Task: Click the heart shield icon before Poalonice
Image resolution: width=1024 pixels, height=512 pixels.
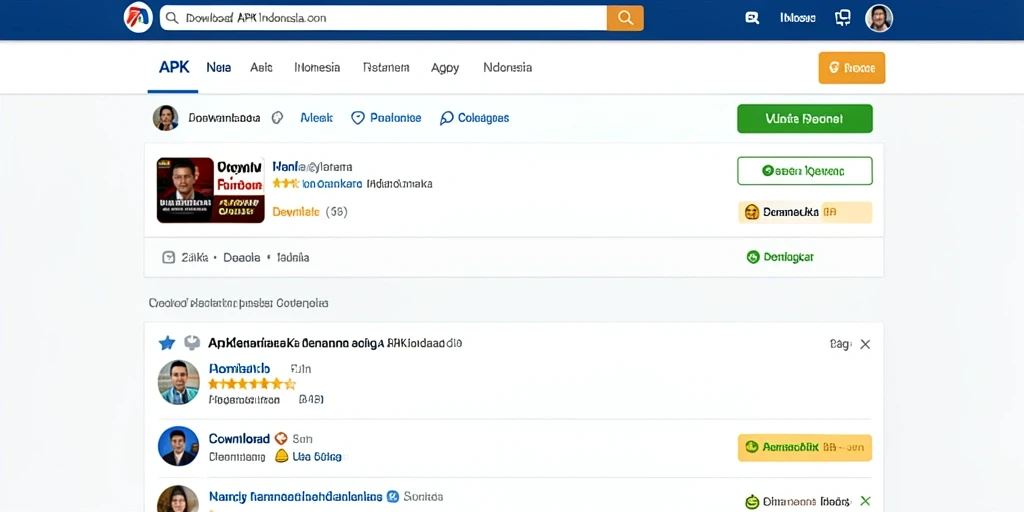Action: pyautogui.click(x=357, y=118)
